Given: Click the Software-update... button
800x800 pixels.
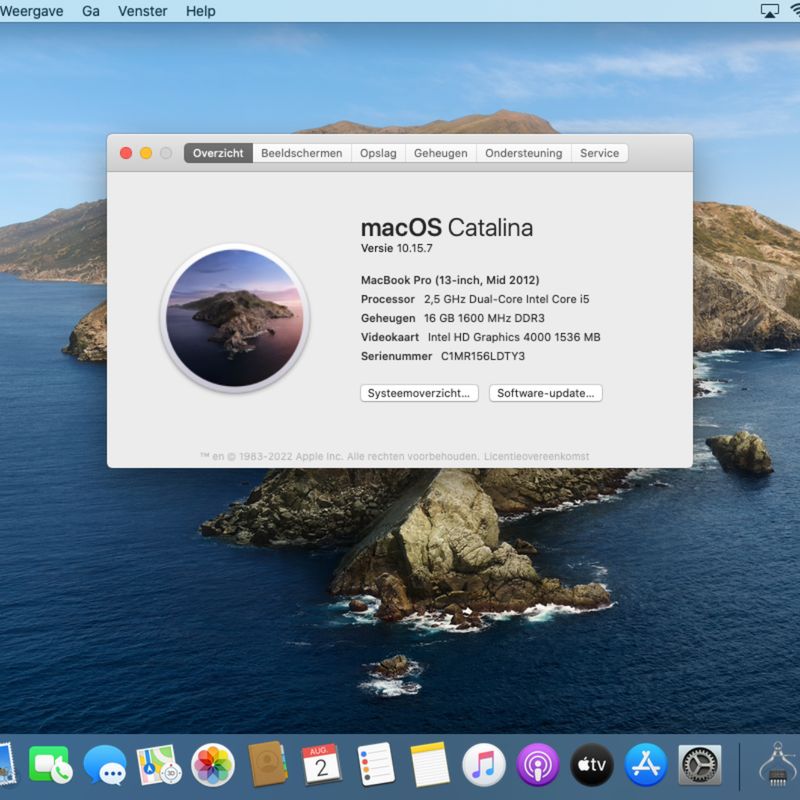Looking at the screenshot, I should [545, 393].
